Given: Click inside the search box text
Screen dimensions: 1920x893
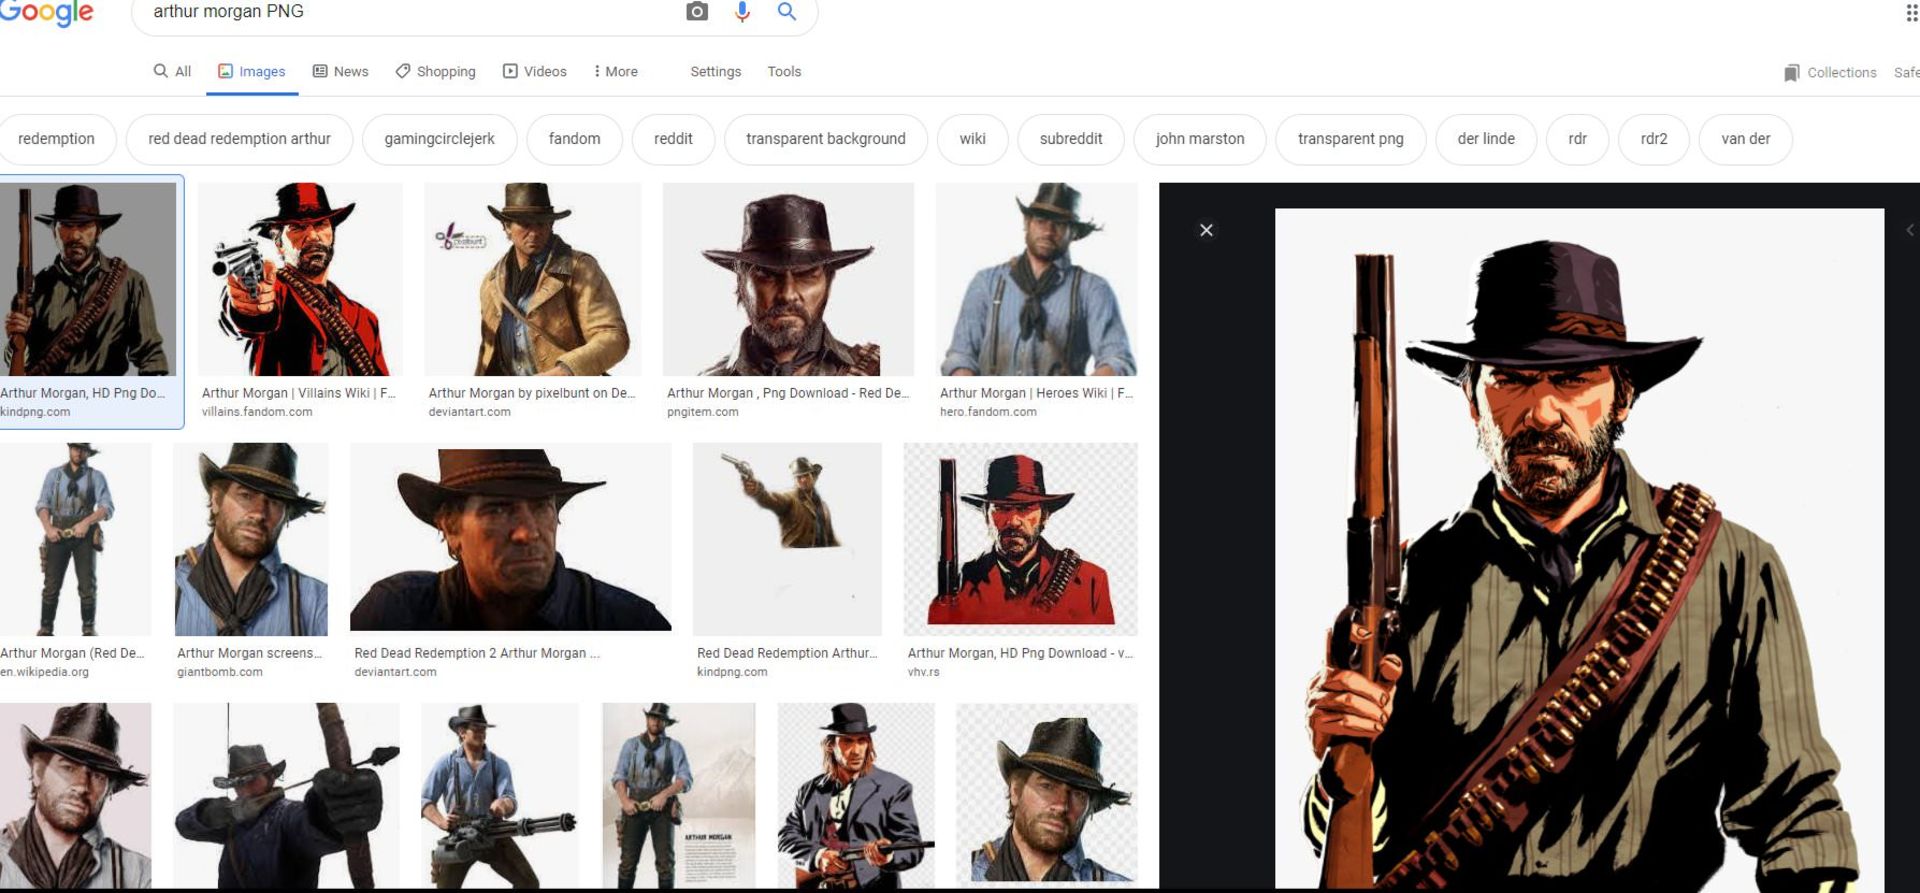Looking at the screenshot, I should point(228,11).
